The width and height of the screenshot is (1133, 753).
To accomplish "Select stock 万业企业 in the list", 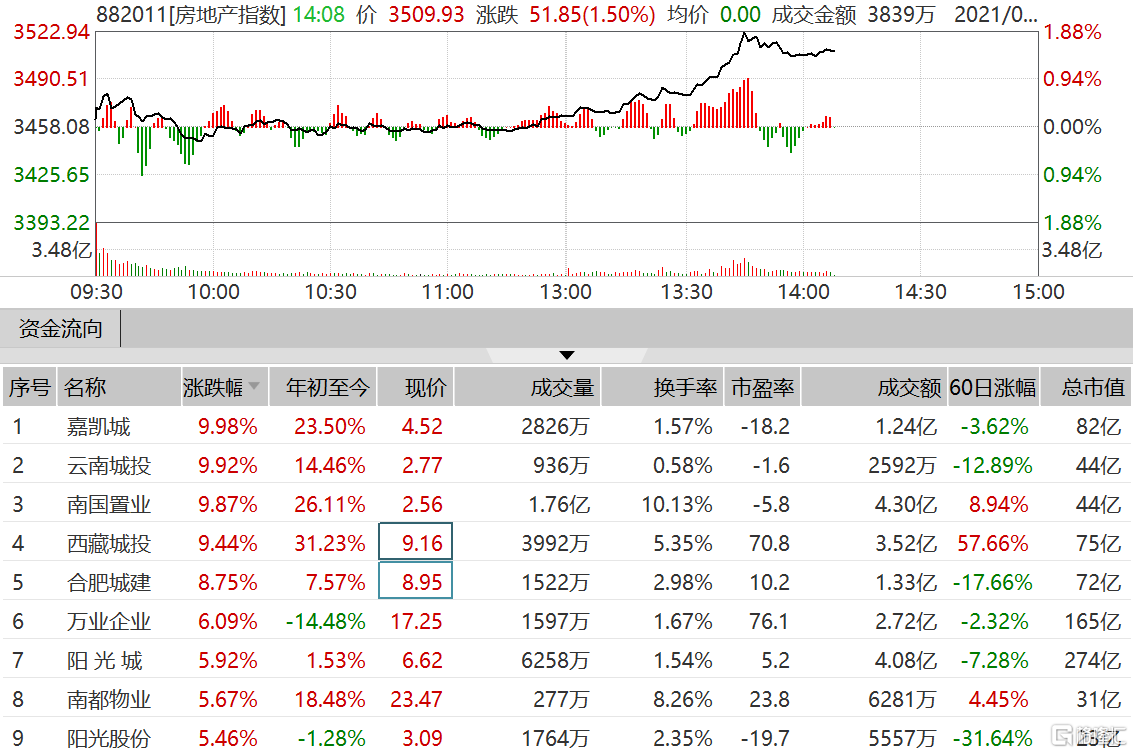I will coord(109,621).
